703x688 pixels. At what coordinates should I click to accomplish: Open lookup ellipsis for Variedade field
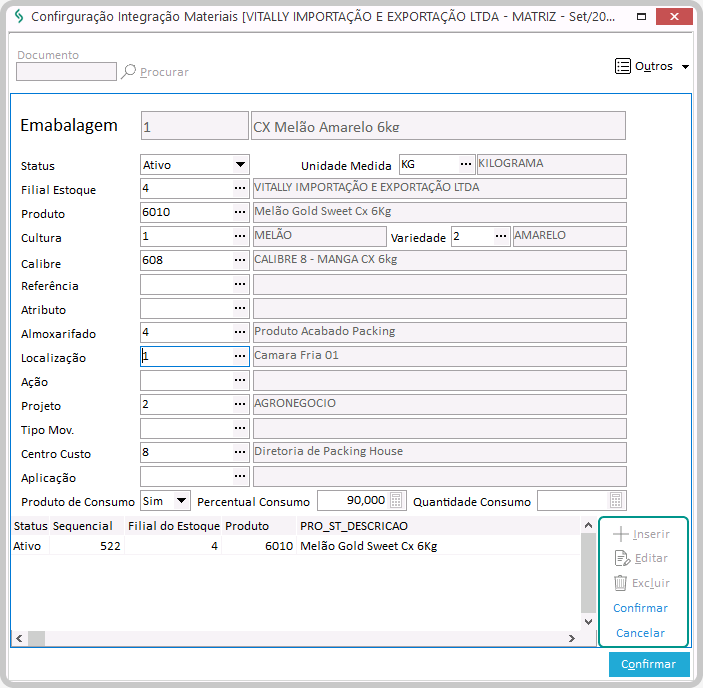[x=501, y=236]
